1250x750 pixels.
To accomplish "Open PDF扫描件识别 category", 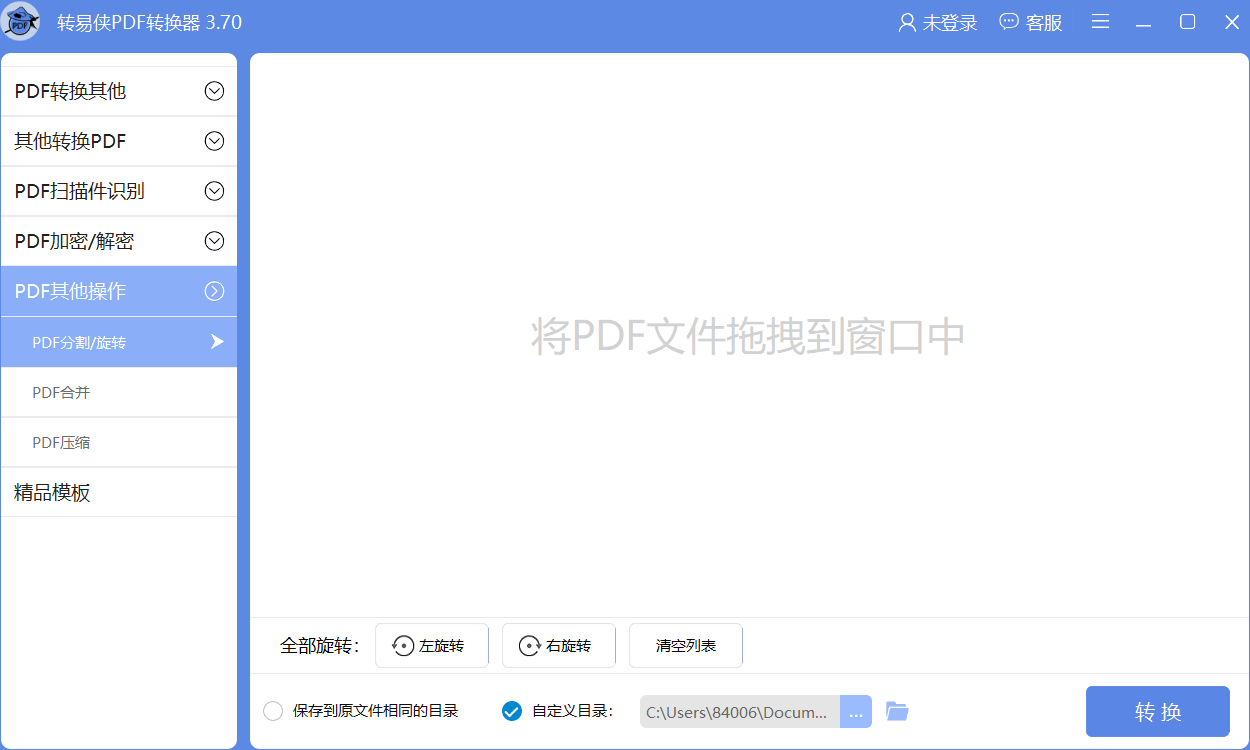I will click(x=119, y=191).
